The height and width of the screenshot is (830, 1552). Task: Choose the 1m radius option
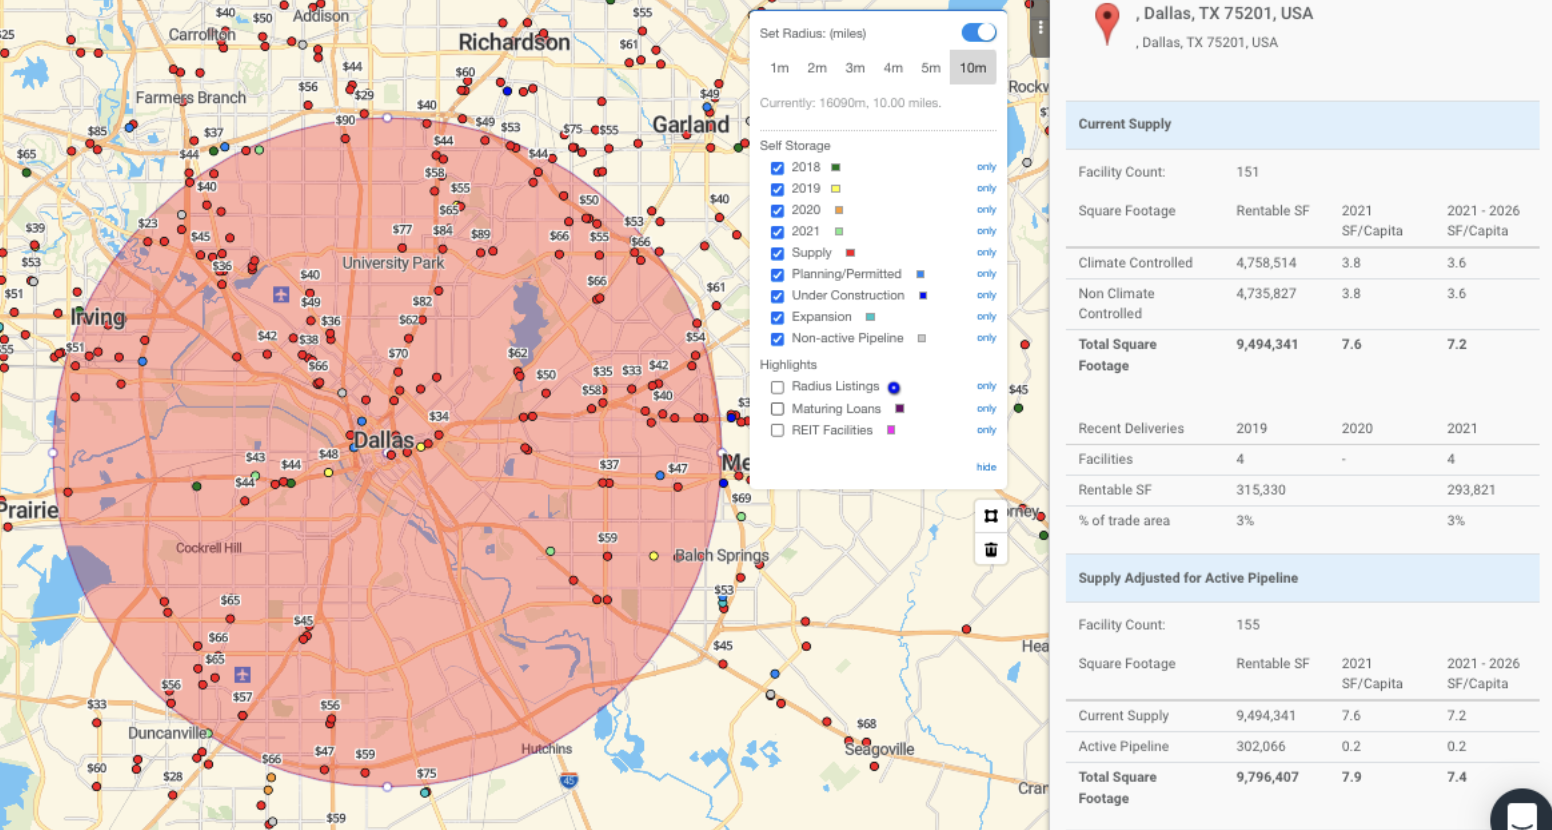(779, 68)
